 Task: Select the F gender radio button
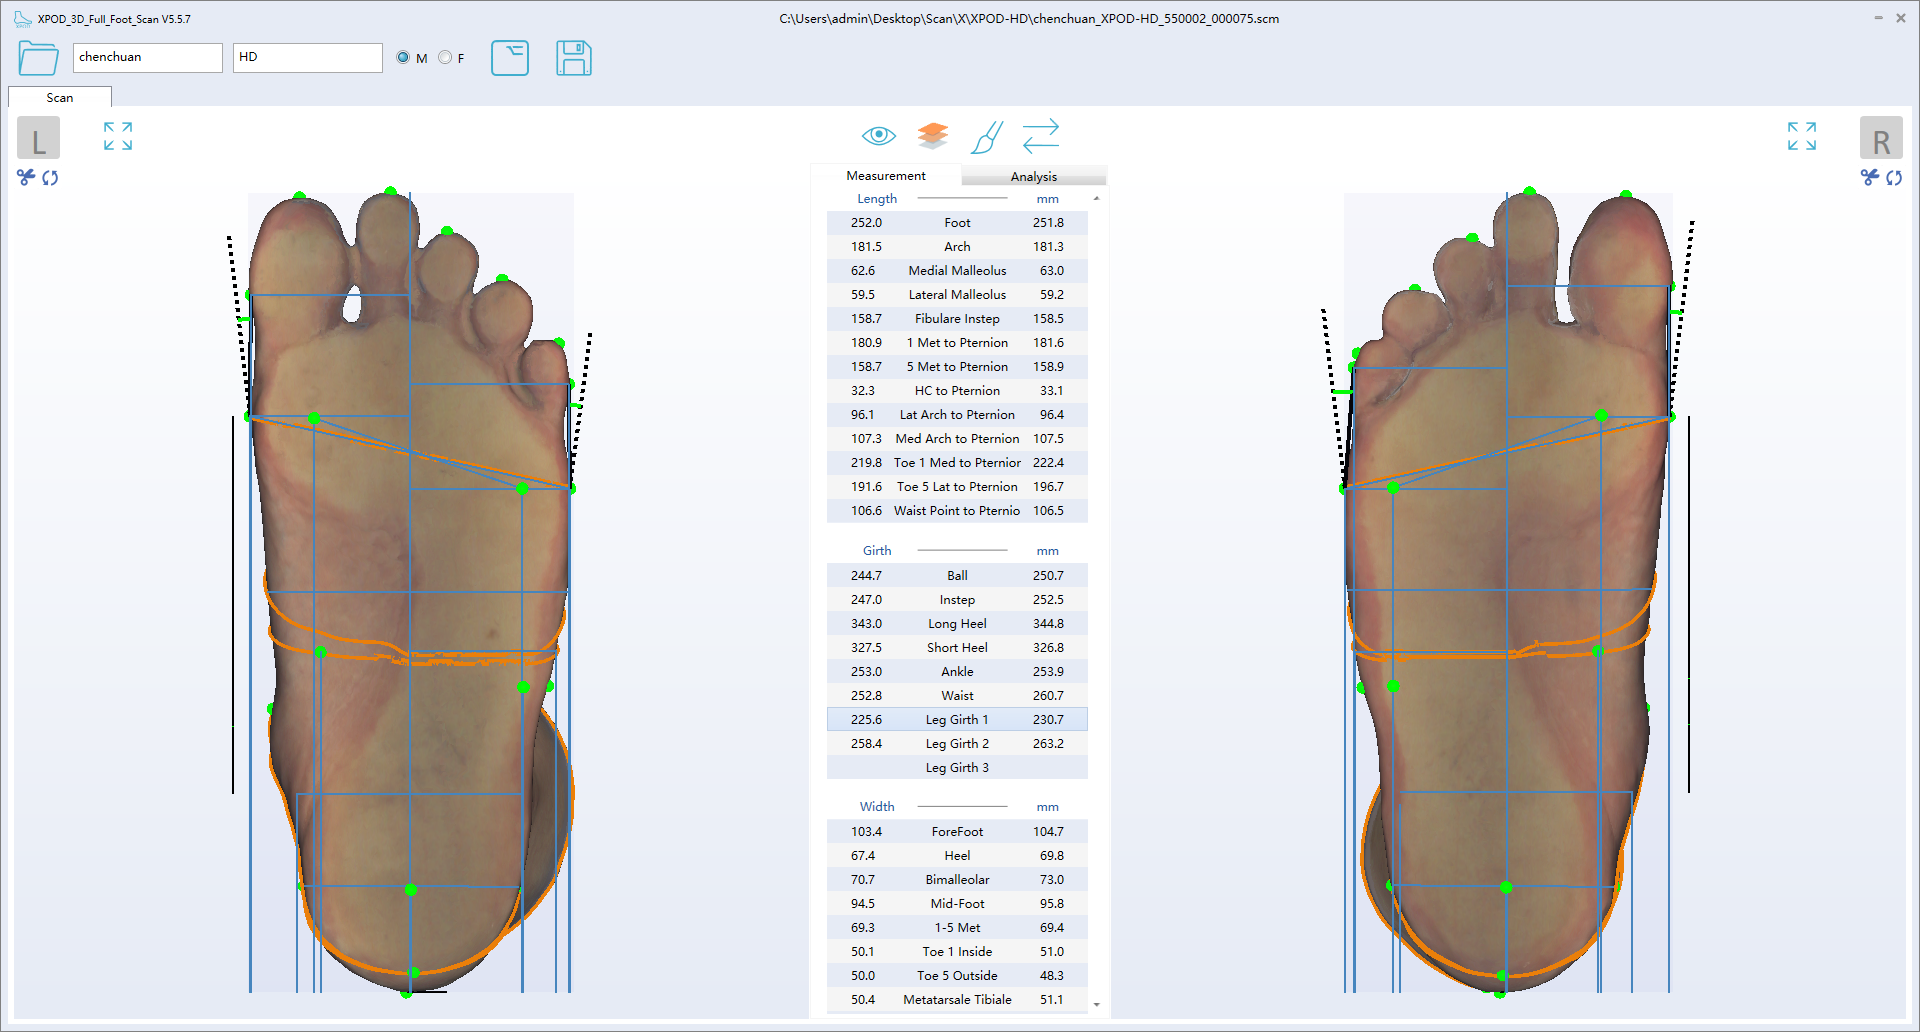445,58
